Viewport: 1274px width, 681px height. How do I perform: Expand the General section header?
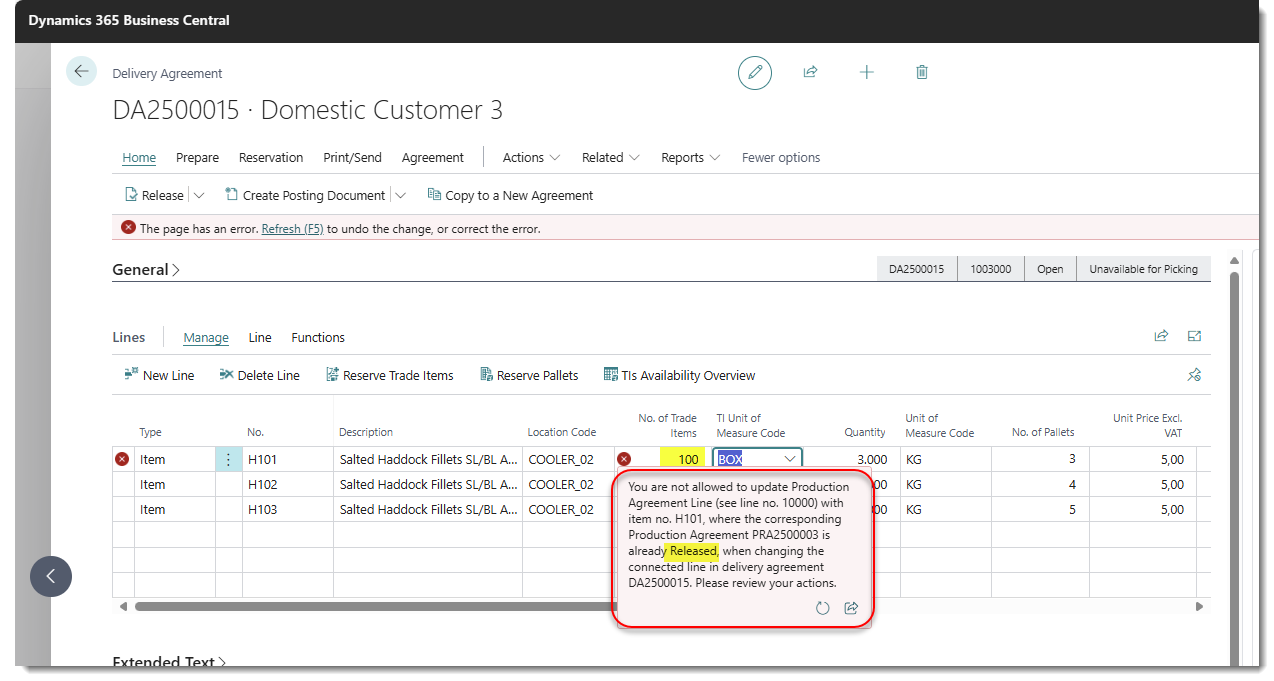click(146, 270)
